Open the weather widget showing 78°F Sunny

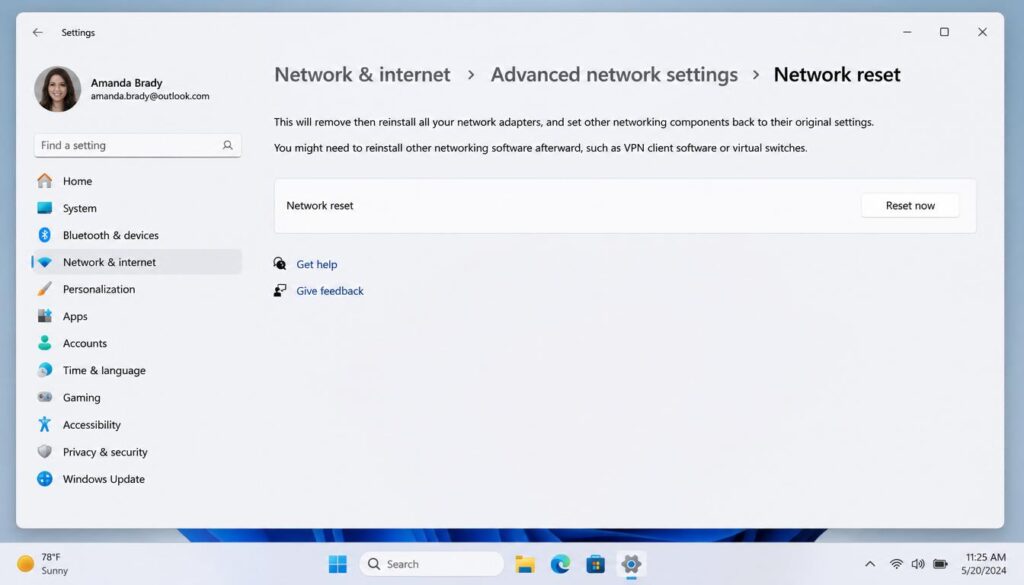pyautogui.click(x=43, y=563)
